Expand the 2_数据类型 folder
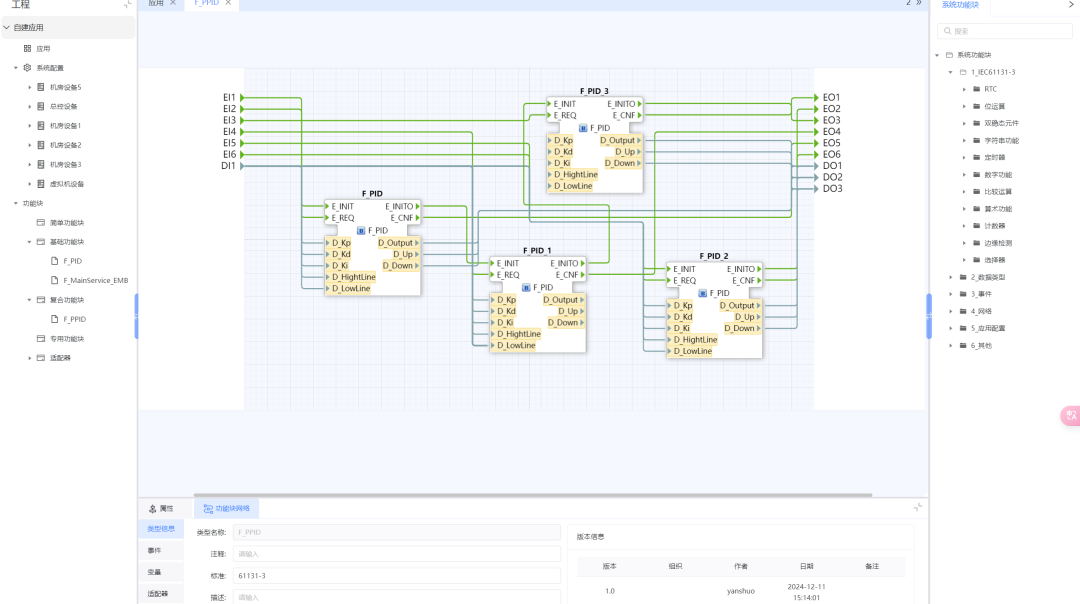The image size is (1080, 604). pyautogui.click(x=950, y=277)
